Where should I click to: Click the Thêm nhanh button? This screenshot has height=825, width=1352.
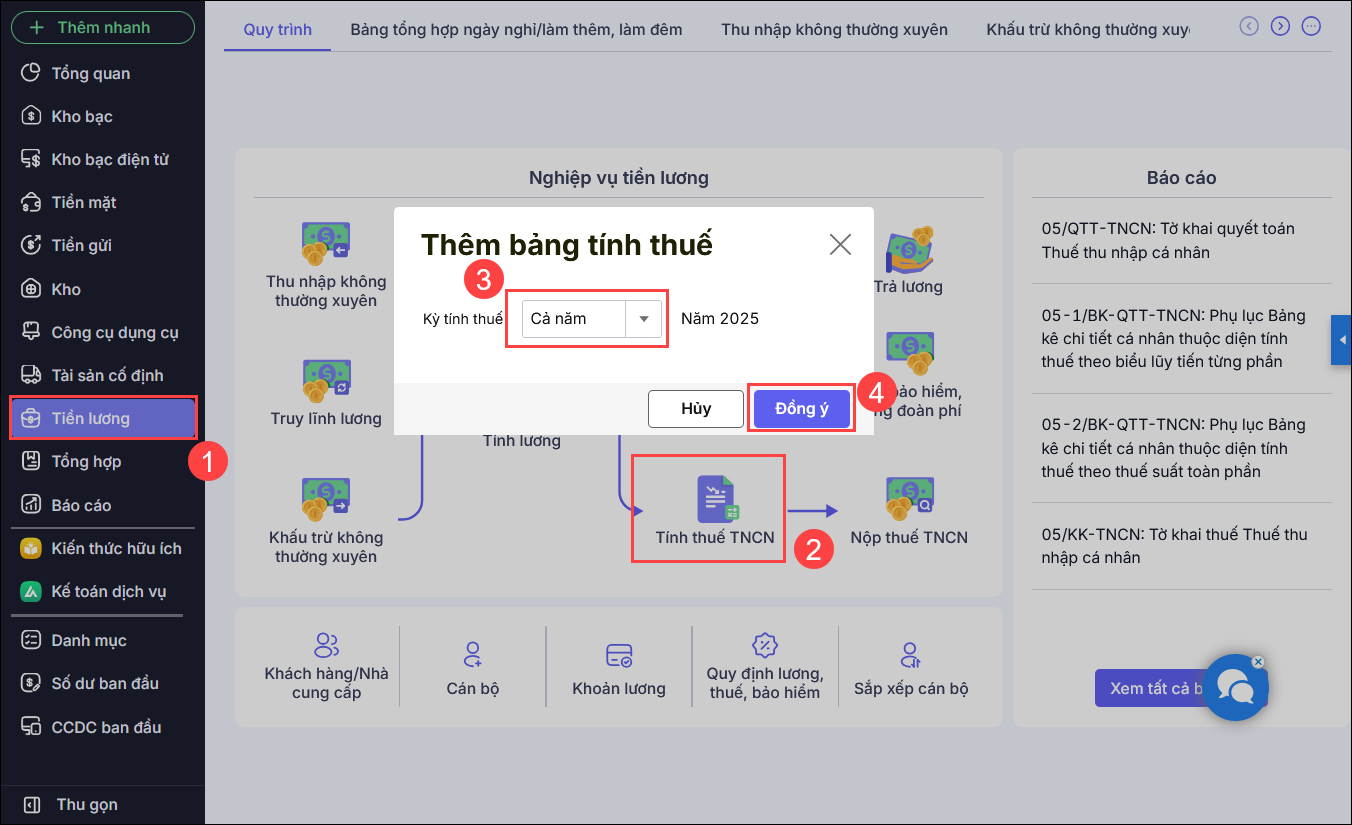click(103, 27)
